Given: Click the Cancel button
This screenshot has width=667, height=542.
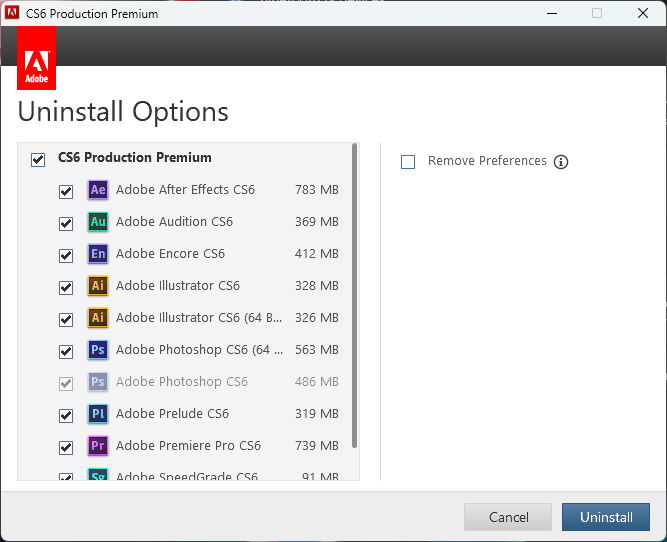Looking at the screenshot, I should click(508, 517).
